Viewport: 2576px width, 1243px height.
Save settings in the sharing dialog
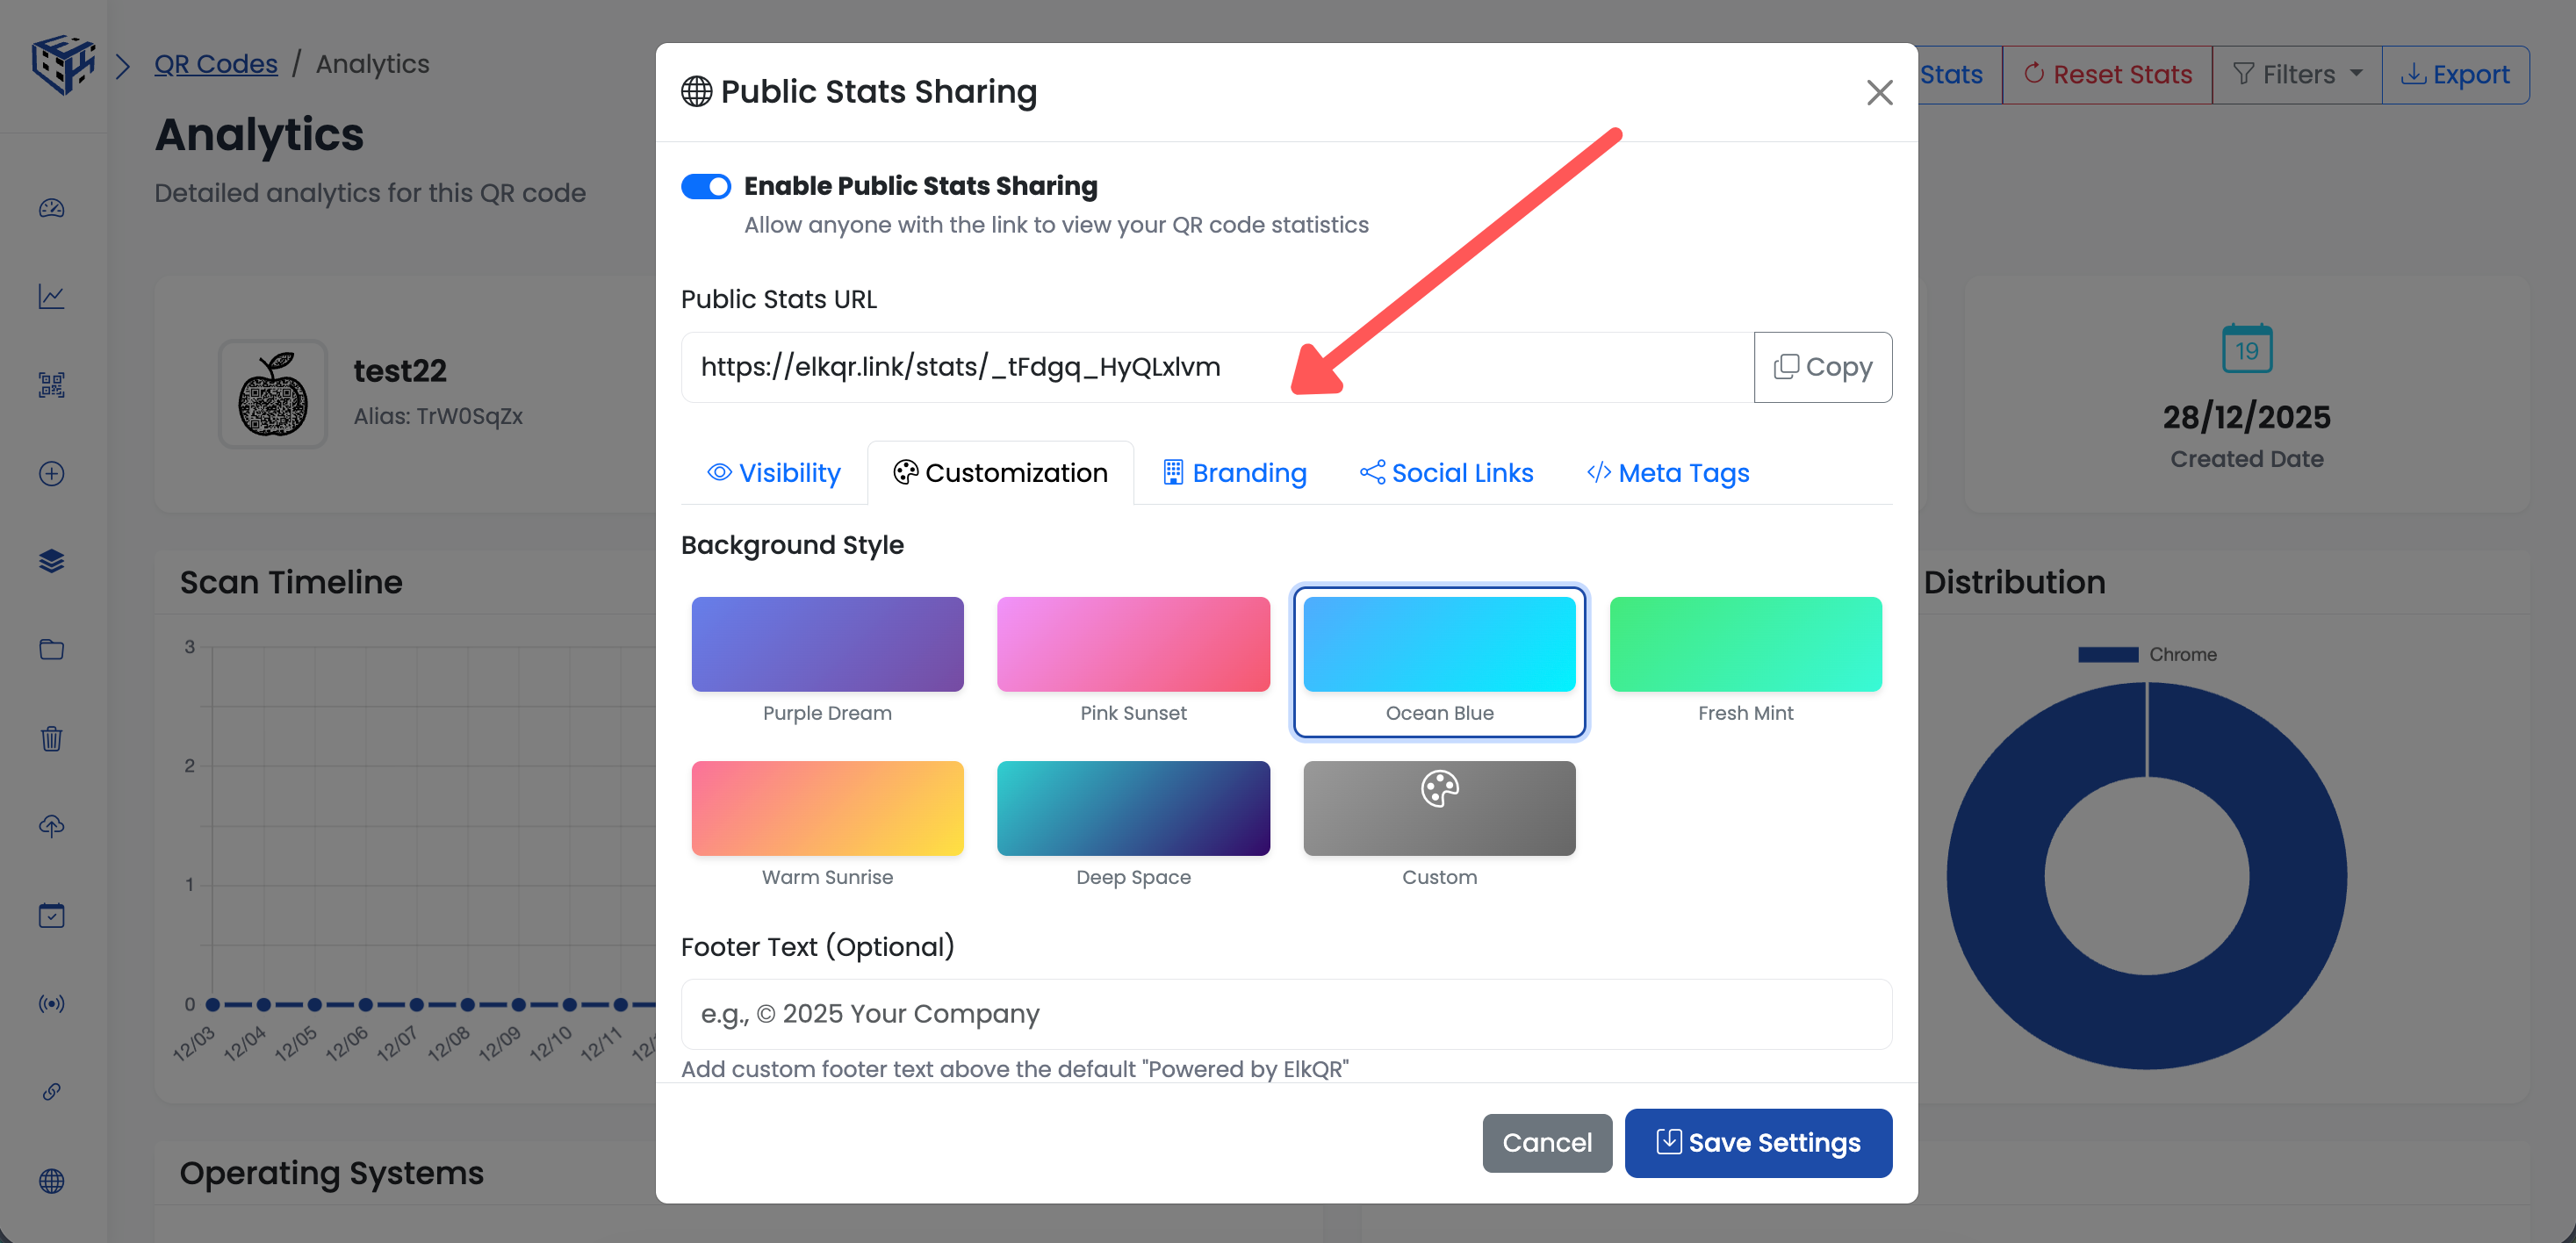(1757, 1143)
